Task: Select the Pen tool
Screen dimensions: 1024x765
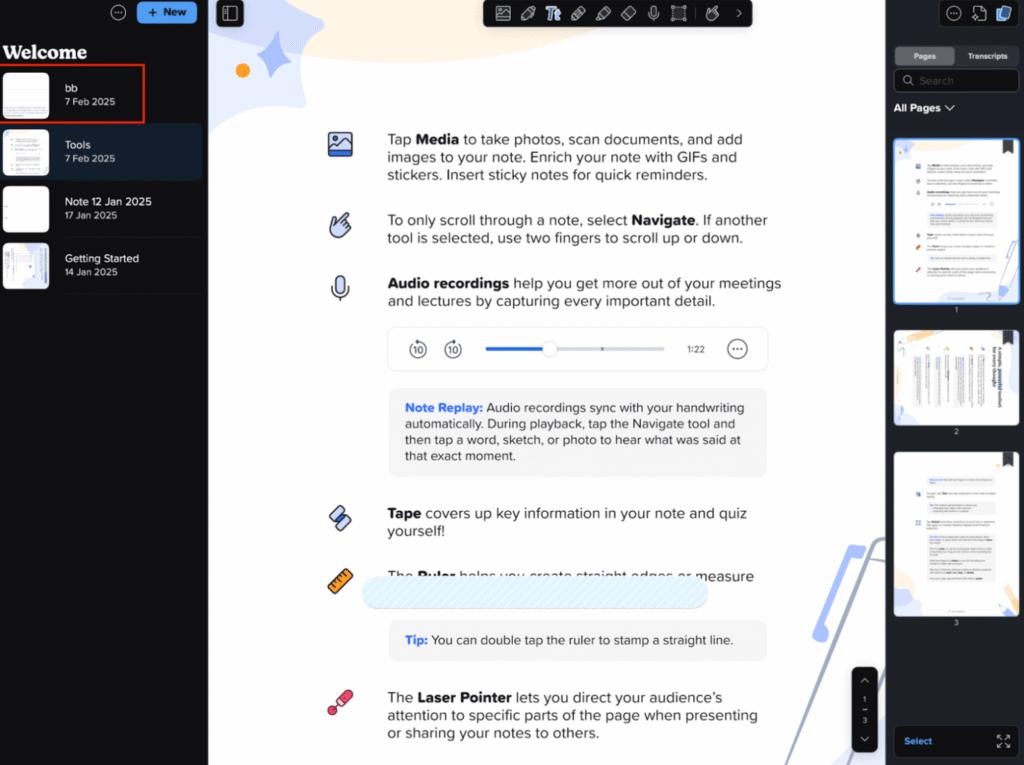Action: coord(528,14)
